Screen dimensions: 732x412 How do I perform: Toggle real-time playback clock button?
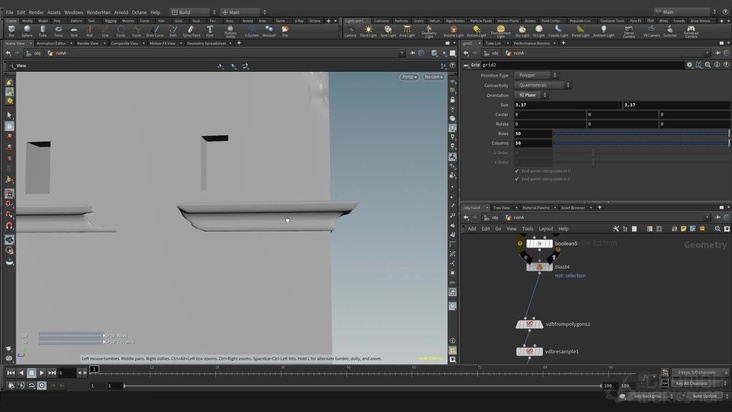42,385
